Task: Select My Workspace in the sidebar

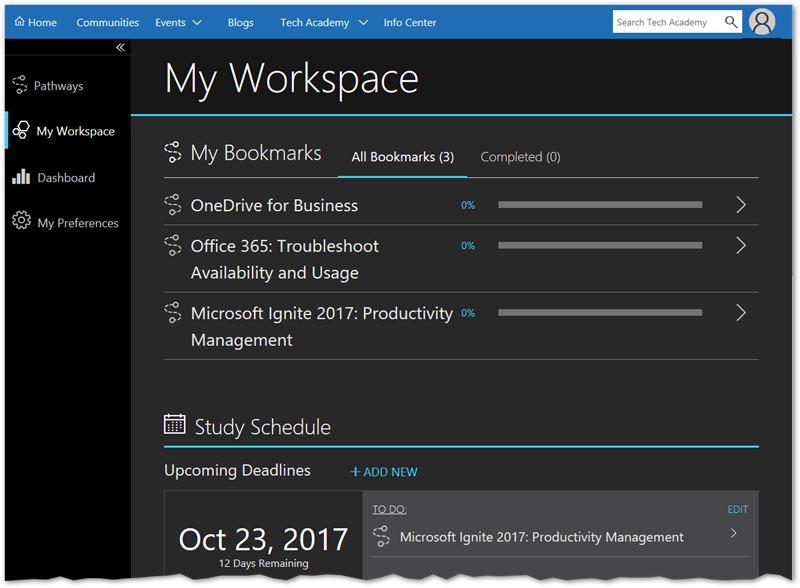Action: [76, 131]
